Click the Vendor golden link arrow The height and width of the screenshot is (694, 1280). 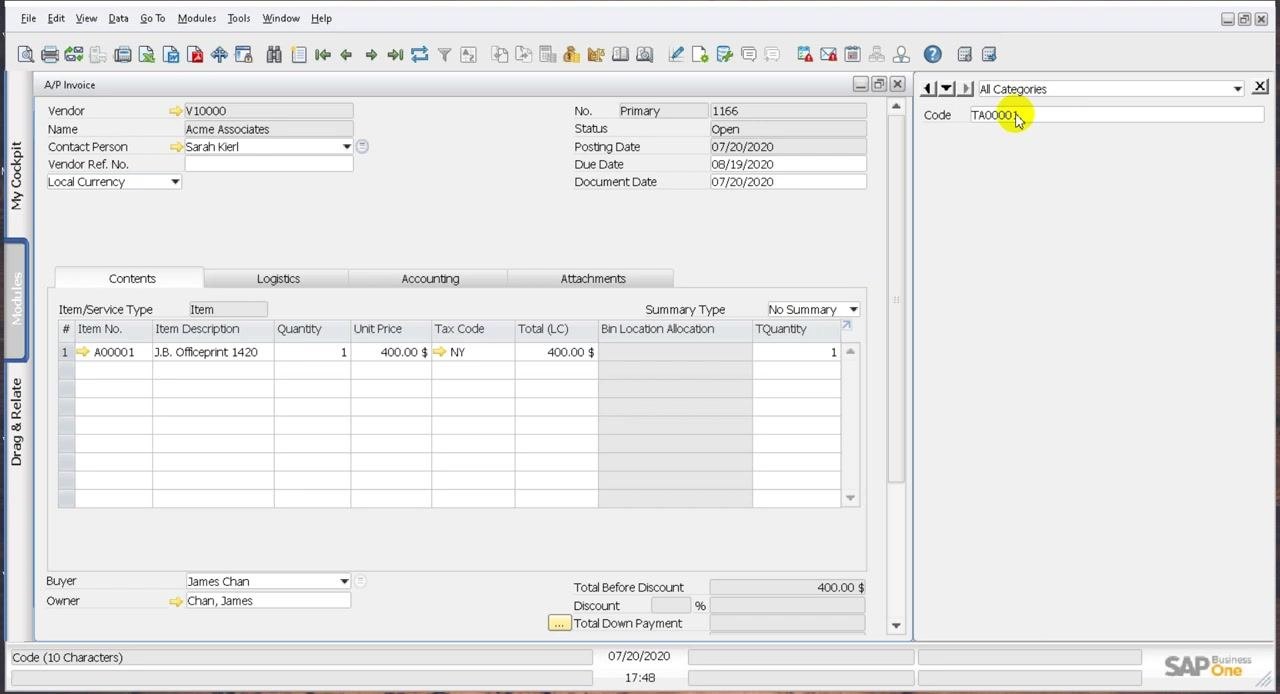click(176, 111)
